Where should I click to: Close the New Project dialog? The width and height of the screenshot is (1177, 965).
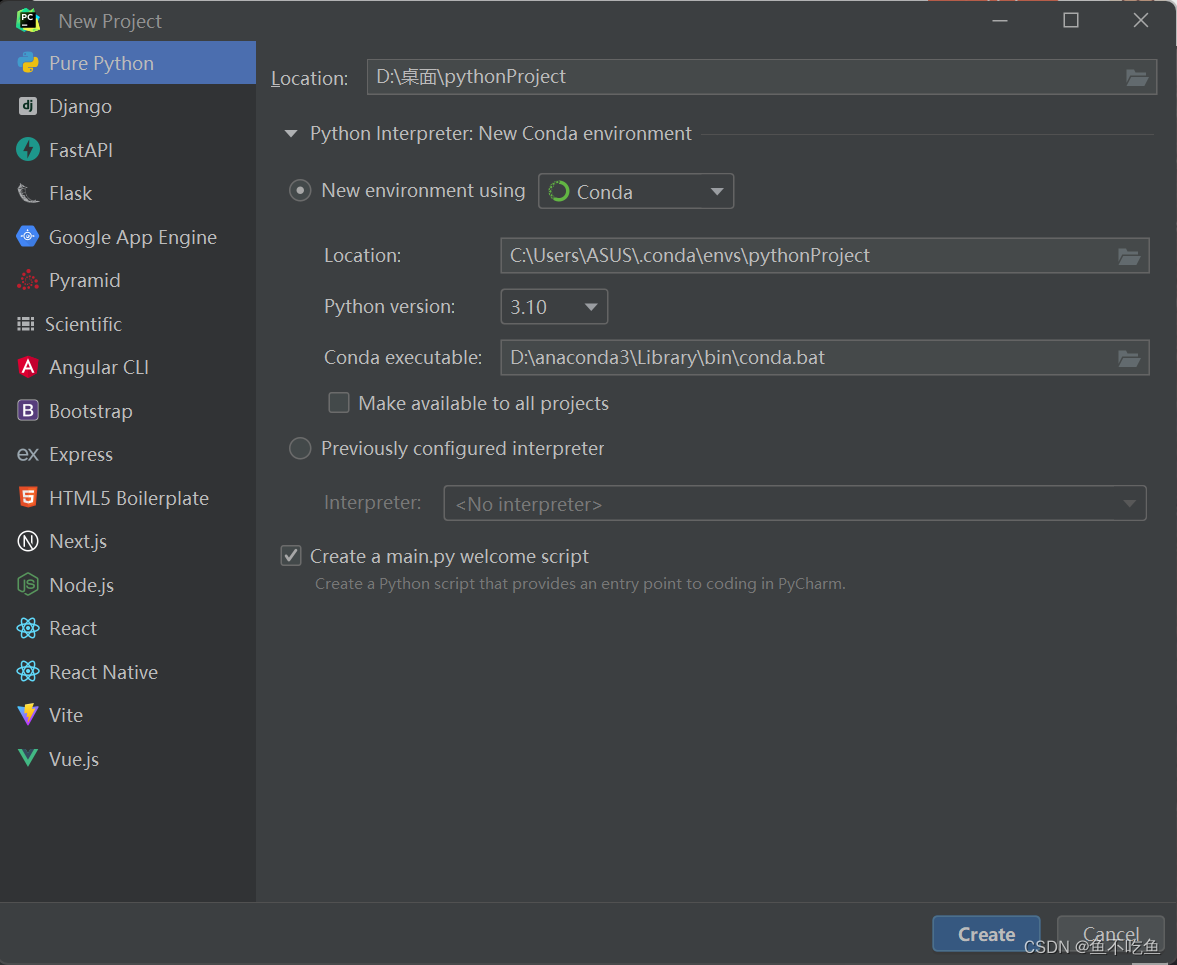coord(1140,20)
